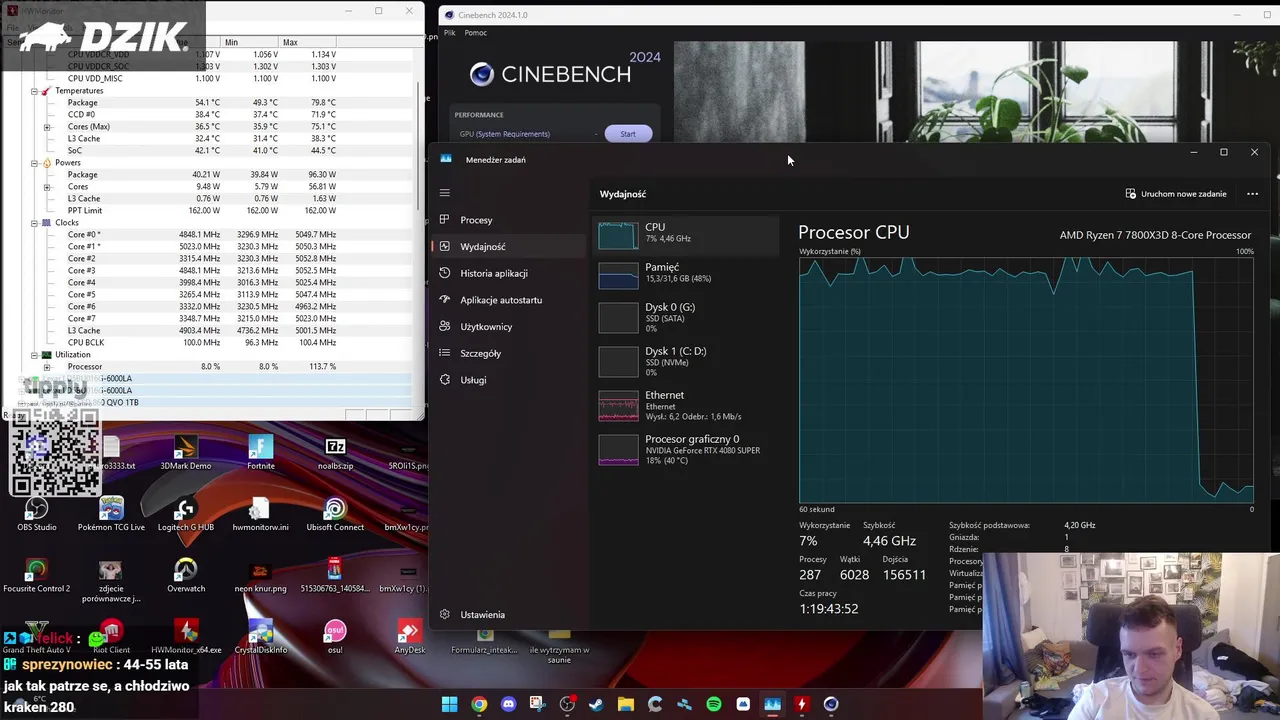Open the Task Manager hamburger navigation menu
The height and width of the screenshot is (720, 1280).
[x=445, y=193]
